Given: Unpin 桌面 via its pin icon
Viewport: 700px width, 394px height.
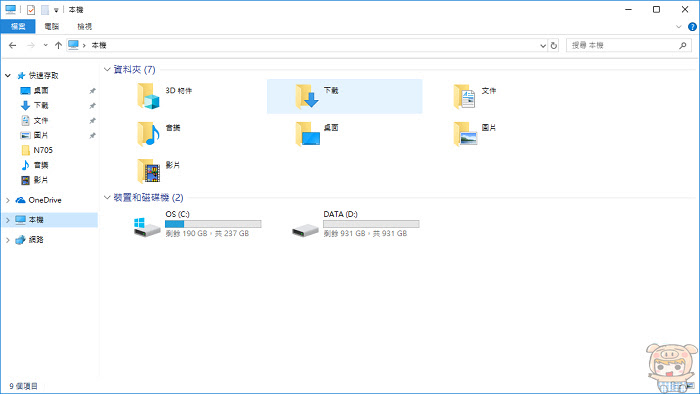Looking at the screenshot, I should coord(92,91).
